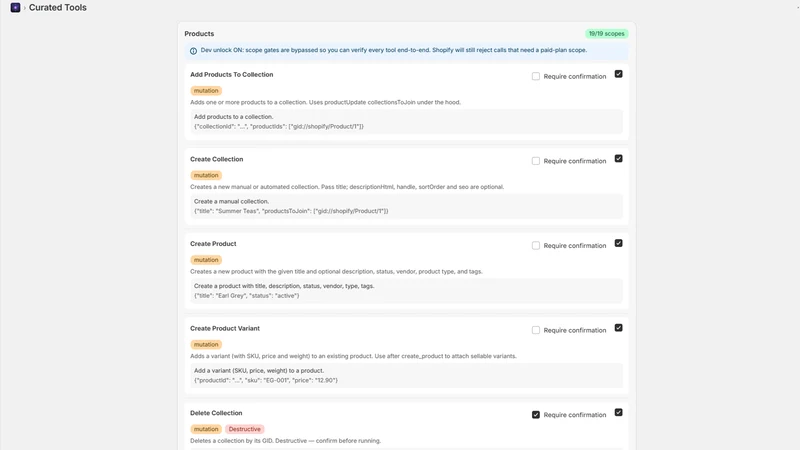Click the info icon in Dev unlock banner

pos(193,51)
